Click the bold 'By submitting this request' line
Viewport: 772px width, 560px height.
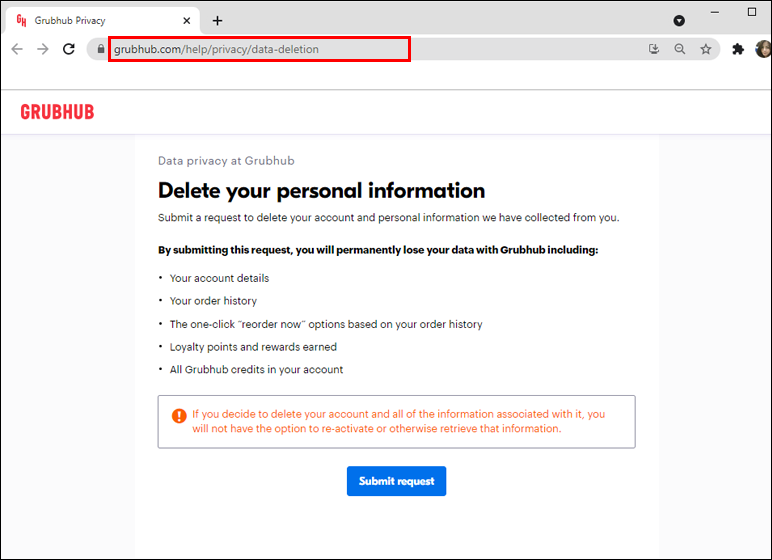click(x=378, y=250)
